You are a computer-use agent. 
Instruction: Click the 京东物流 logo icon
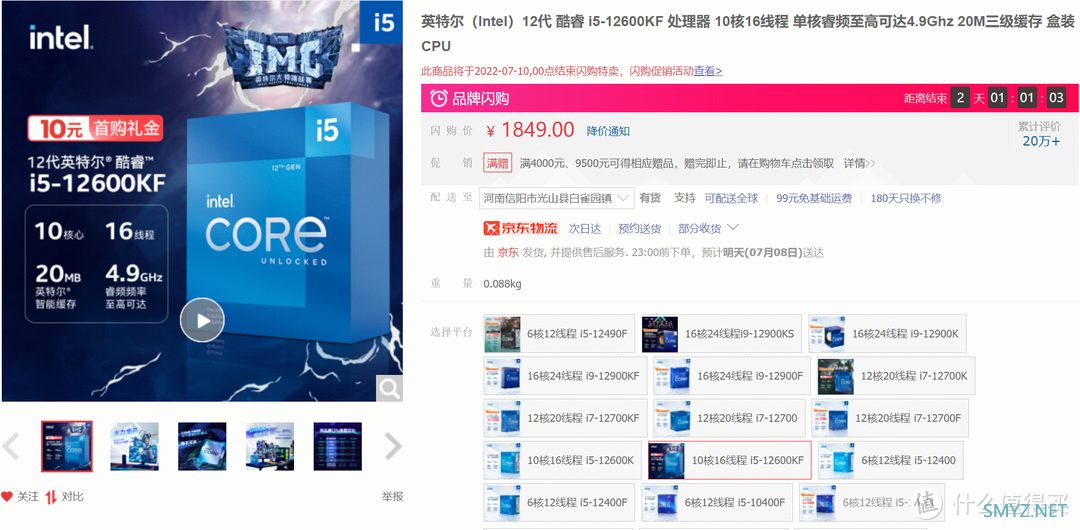[522, 228]
